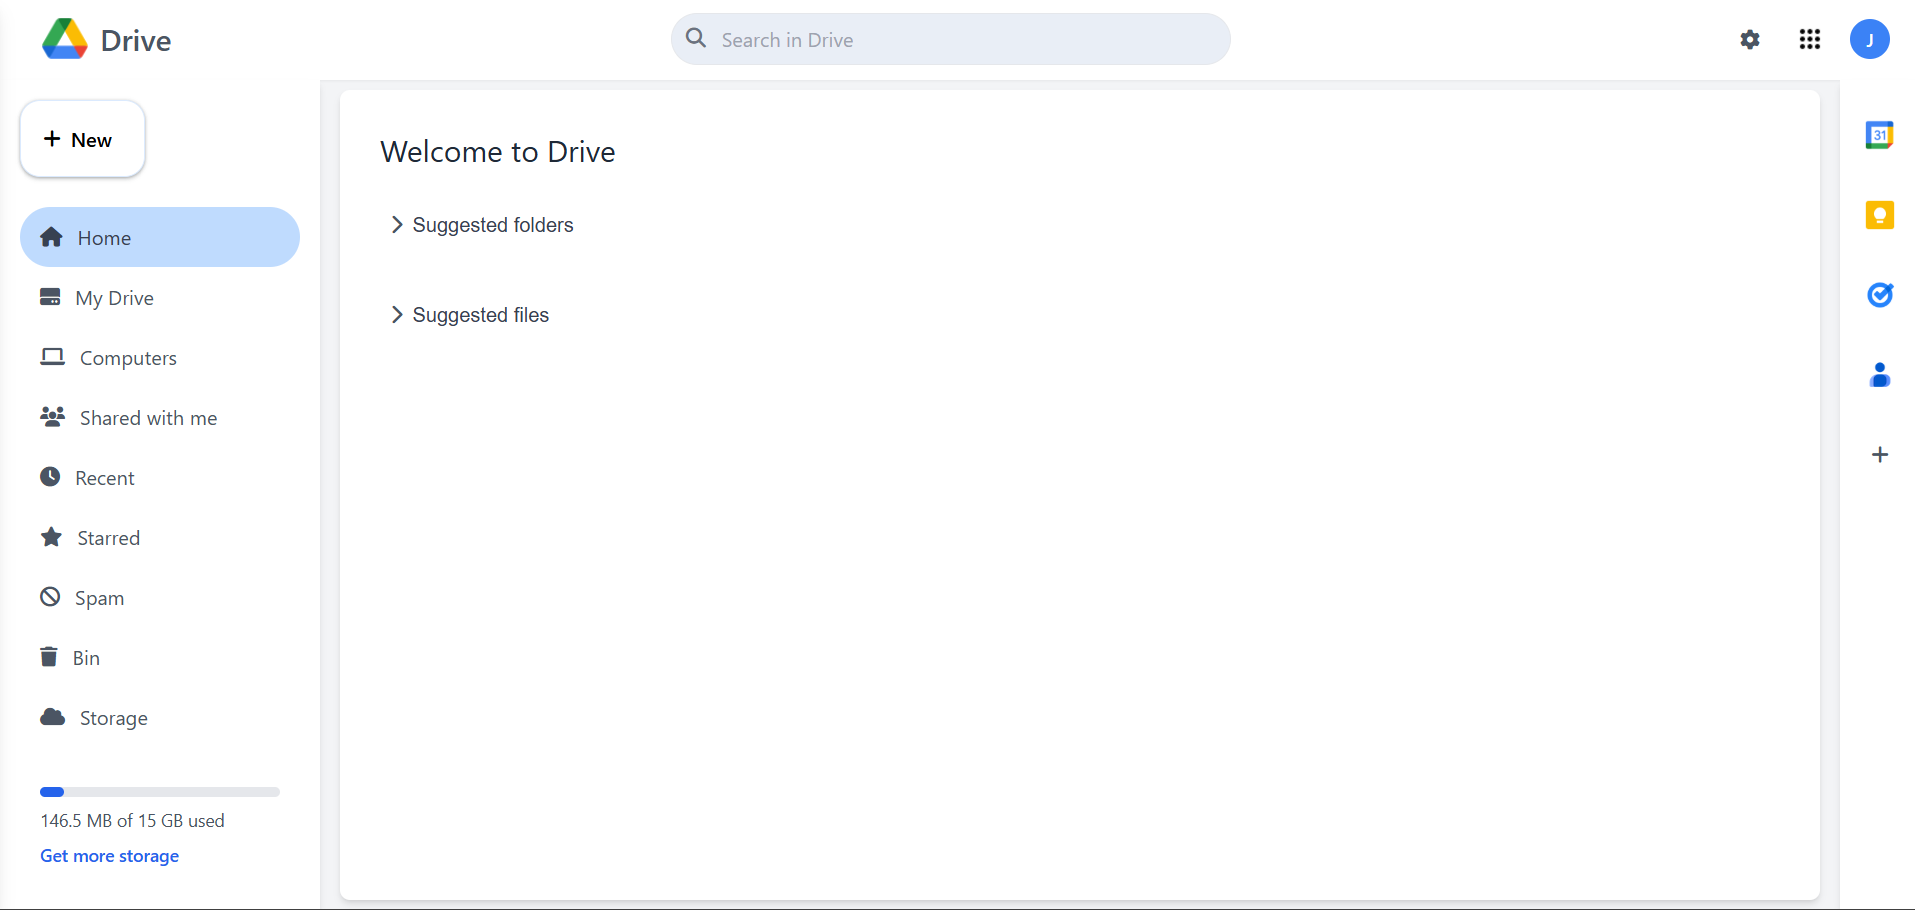
Task: Open Google Contacts from the side panel
Action: click(1880, 374)
